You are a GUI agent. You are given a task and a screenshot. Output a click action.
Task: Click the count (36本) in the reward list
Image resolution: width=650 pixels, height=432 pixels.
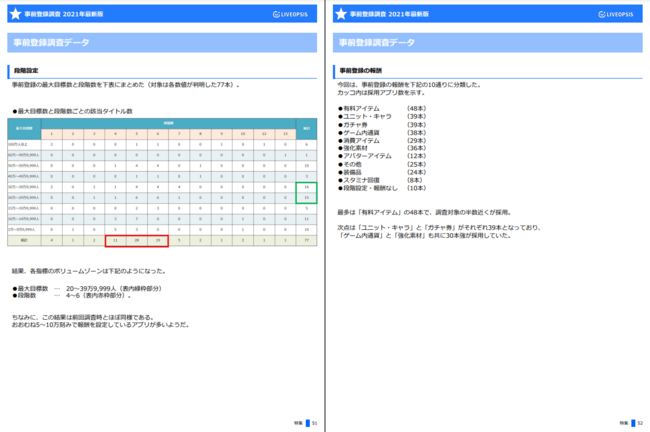(416, 148)
